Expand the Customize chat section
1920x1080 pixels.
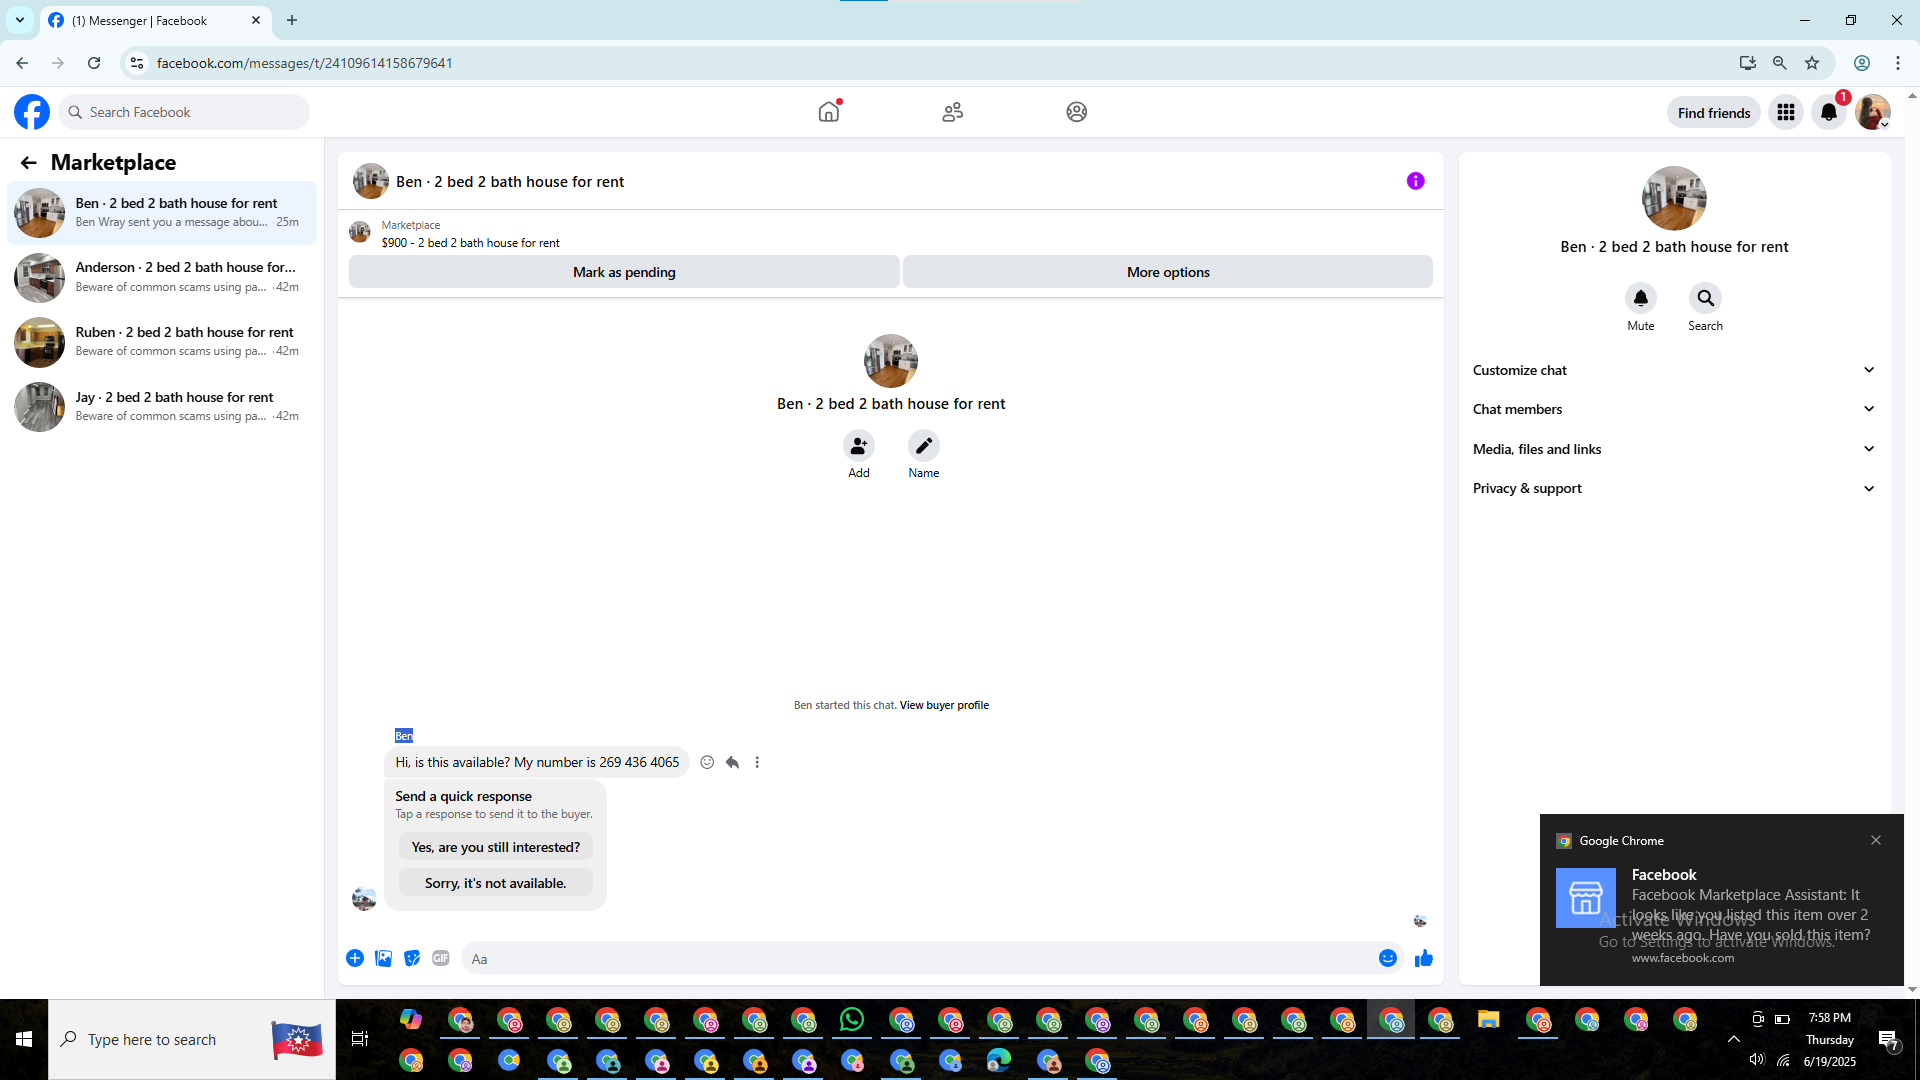(x=1675, y=370)
